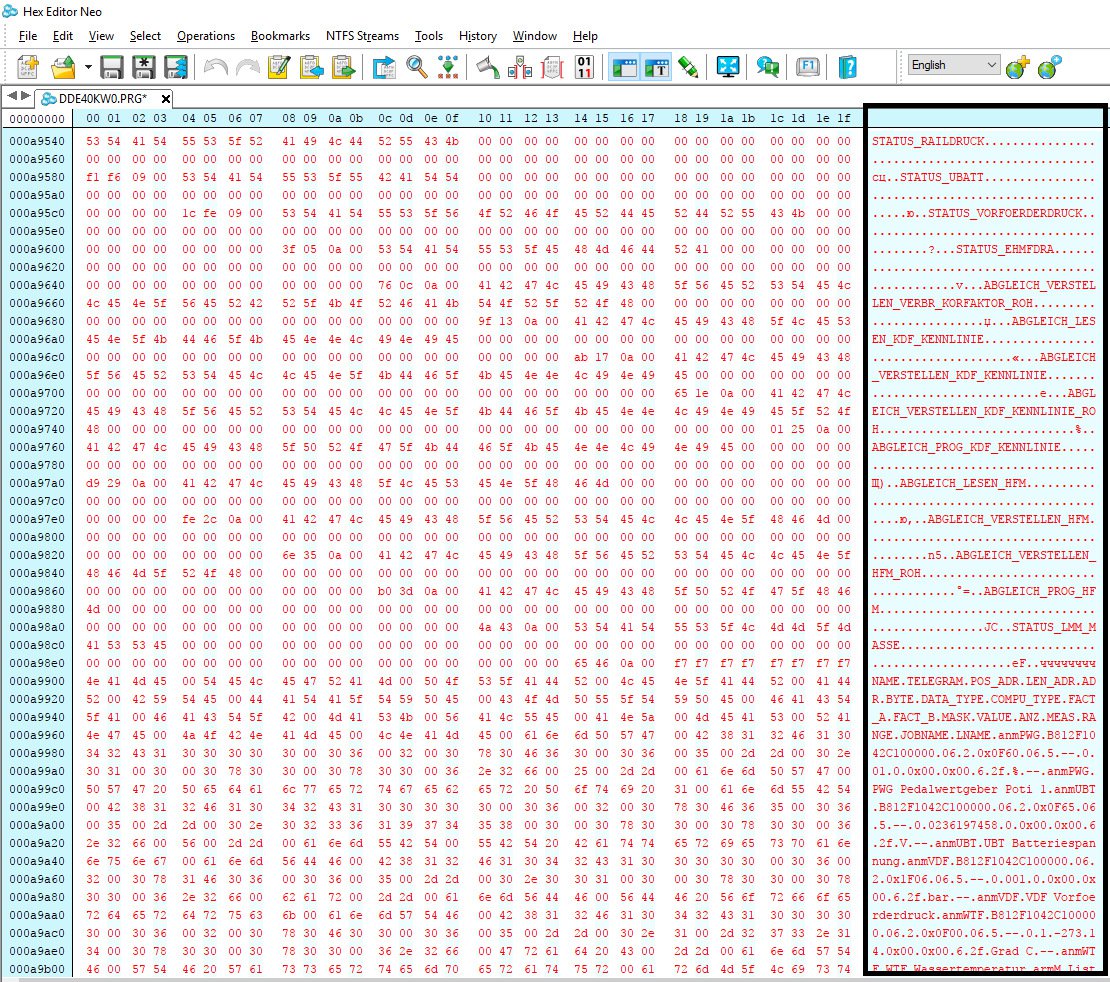Viewport: 1110px width, 982px height.
Task: Open the View menu
Action: click(101, 36)
